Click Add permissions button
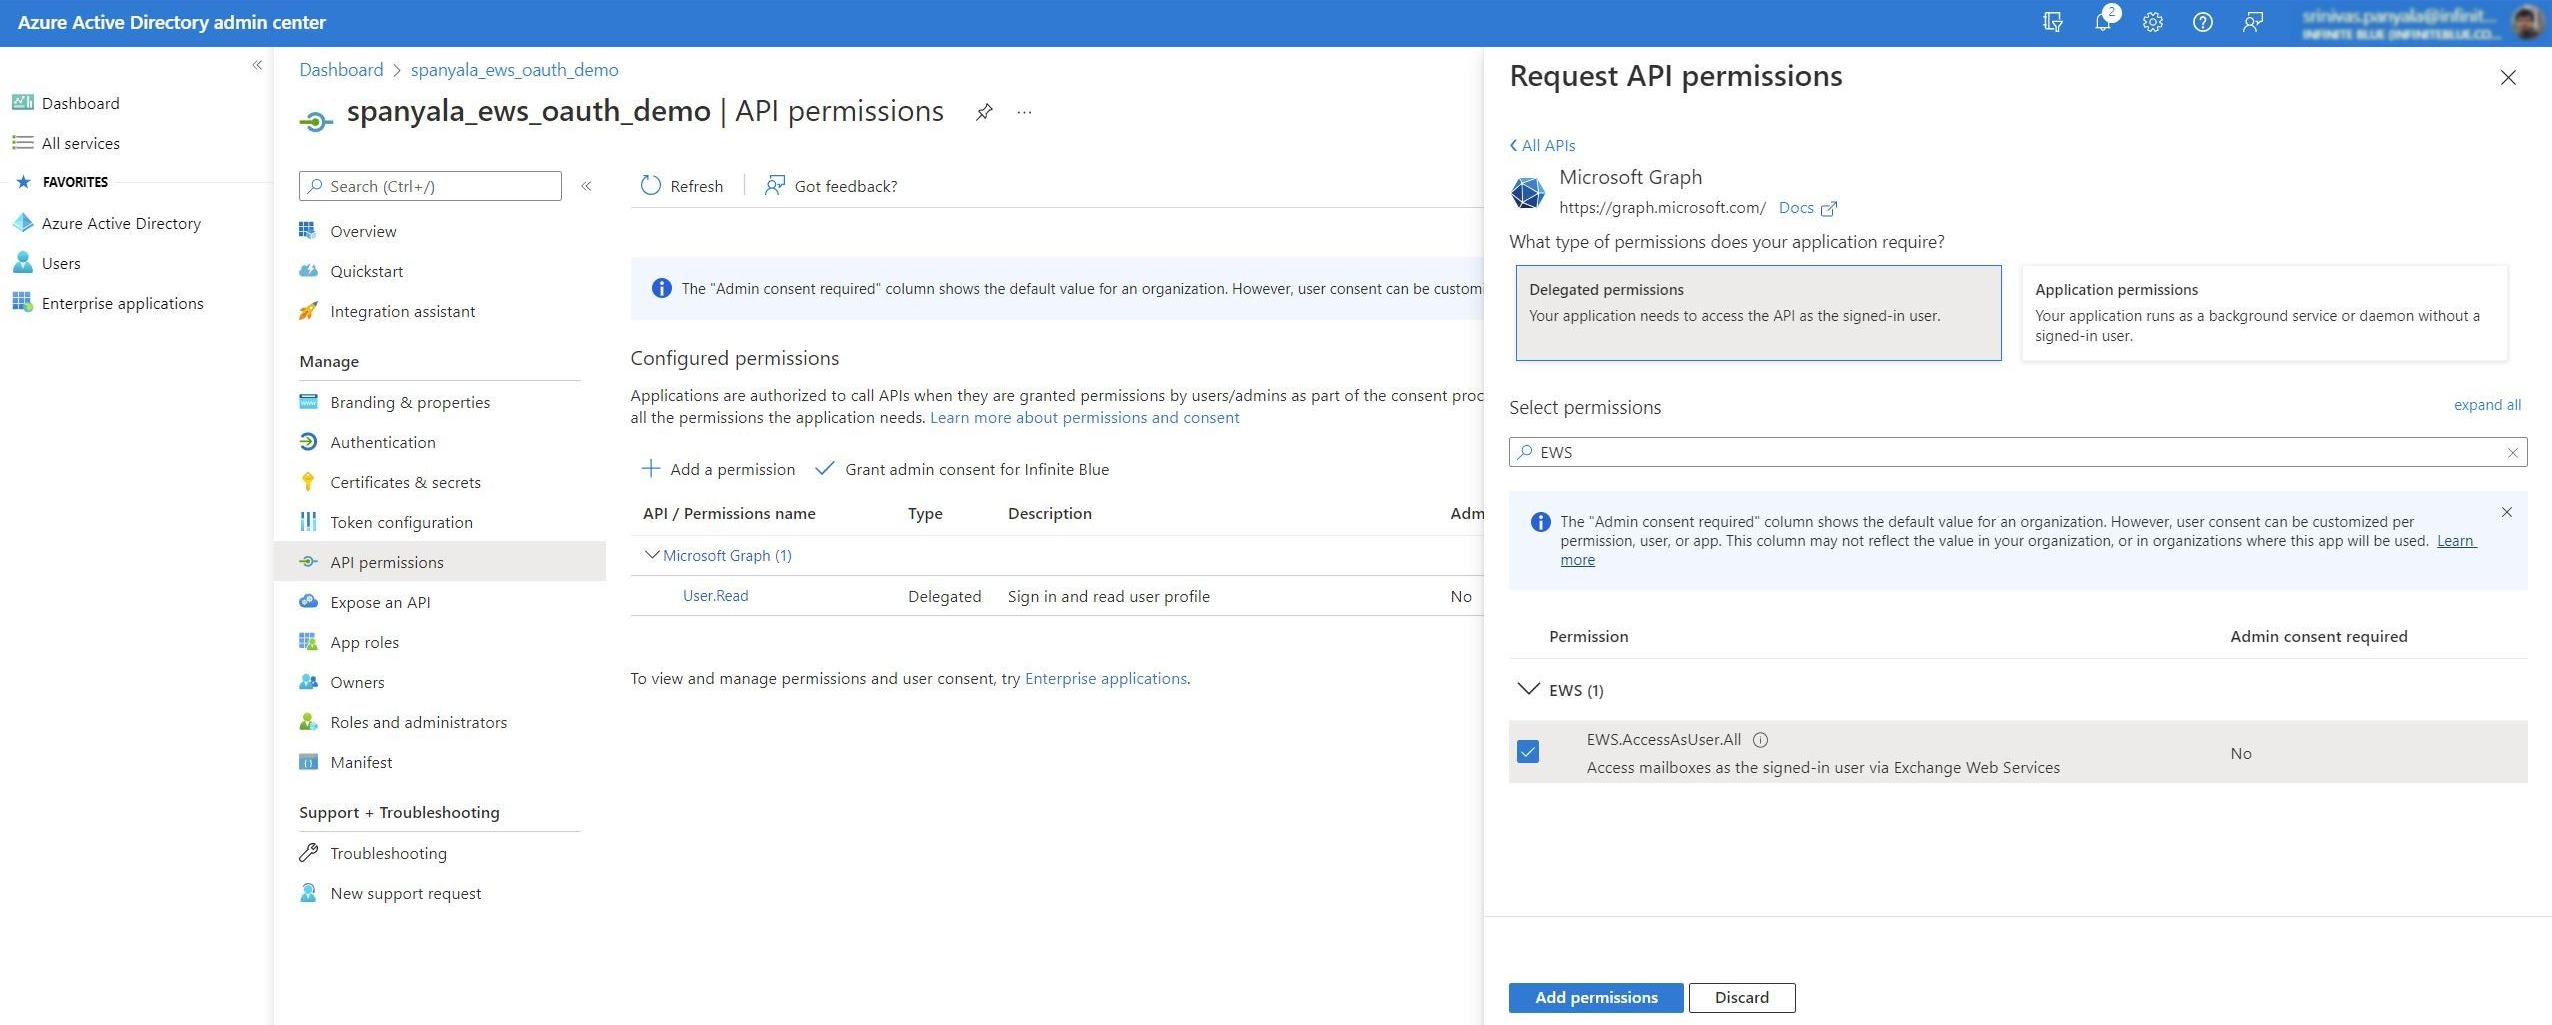This screenshot has height=1025, width=2552. (1596, 997)
